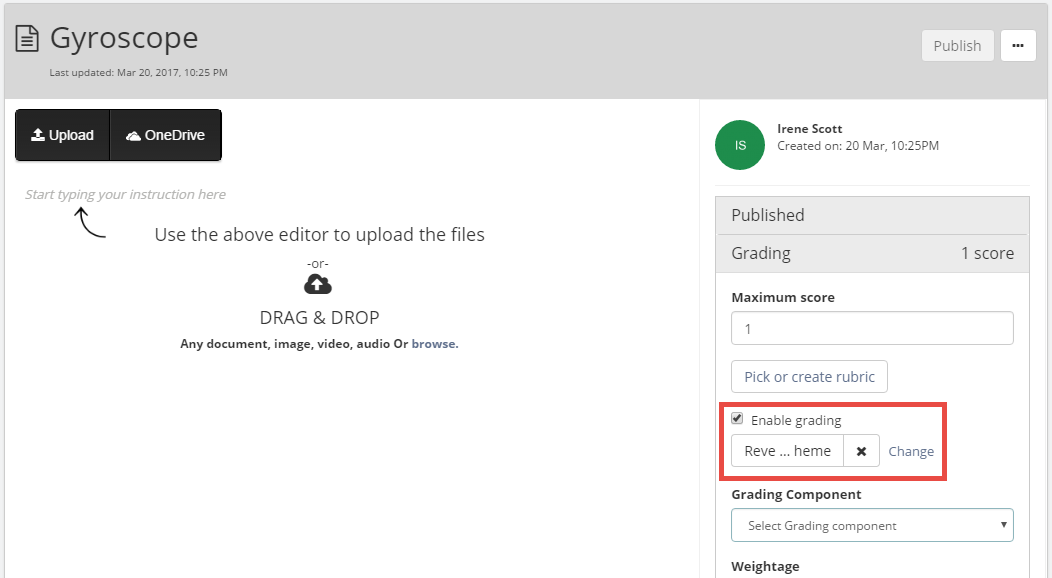
Task: Click the Publish button
Action: click(957, 46)
